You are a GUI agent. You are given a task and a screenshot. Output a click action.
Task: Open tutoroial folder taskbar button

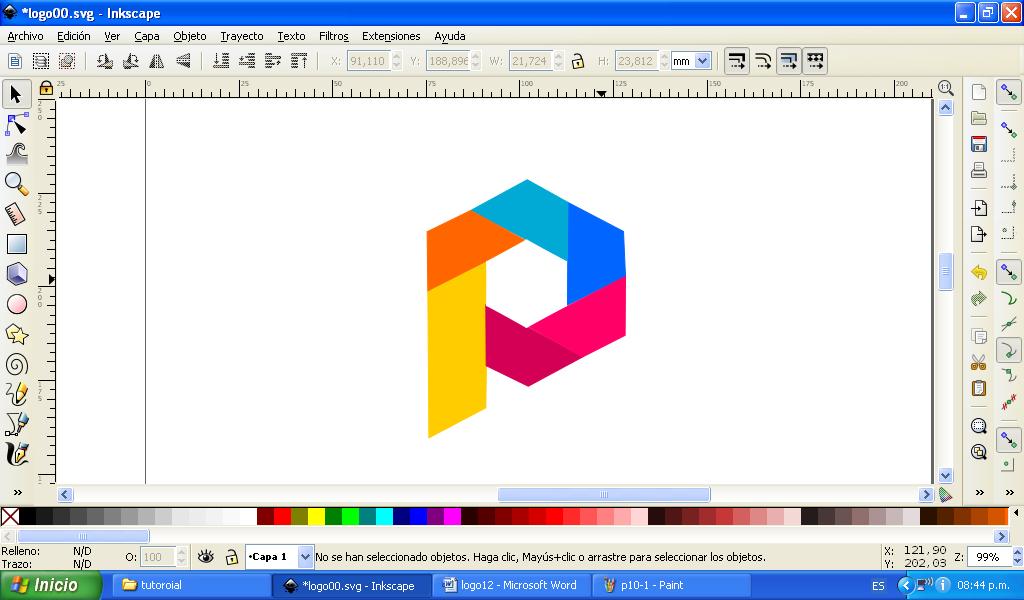coord(191,586)
